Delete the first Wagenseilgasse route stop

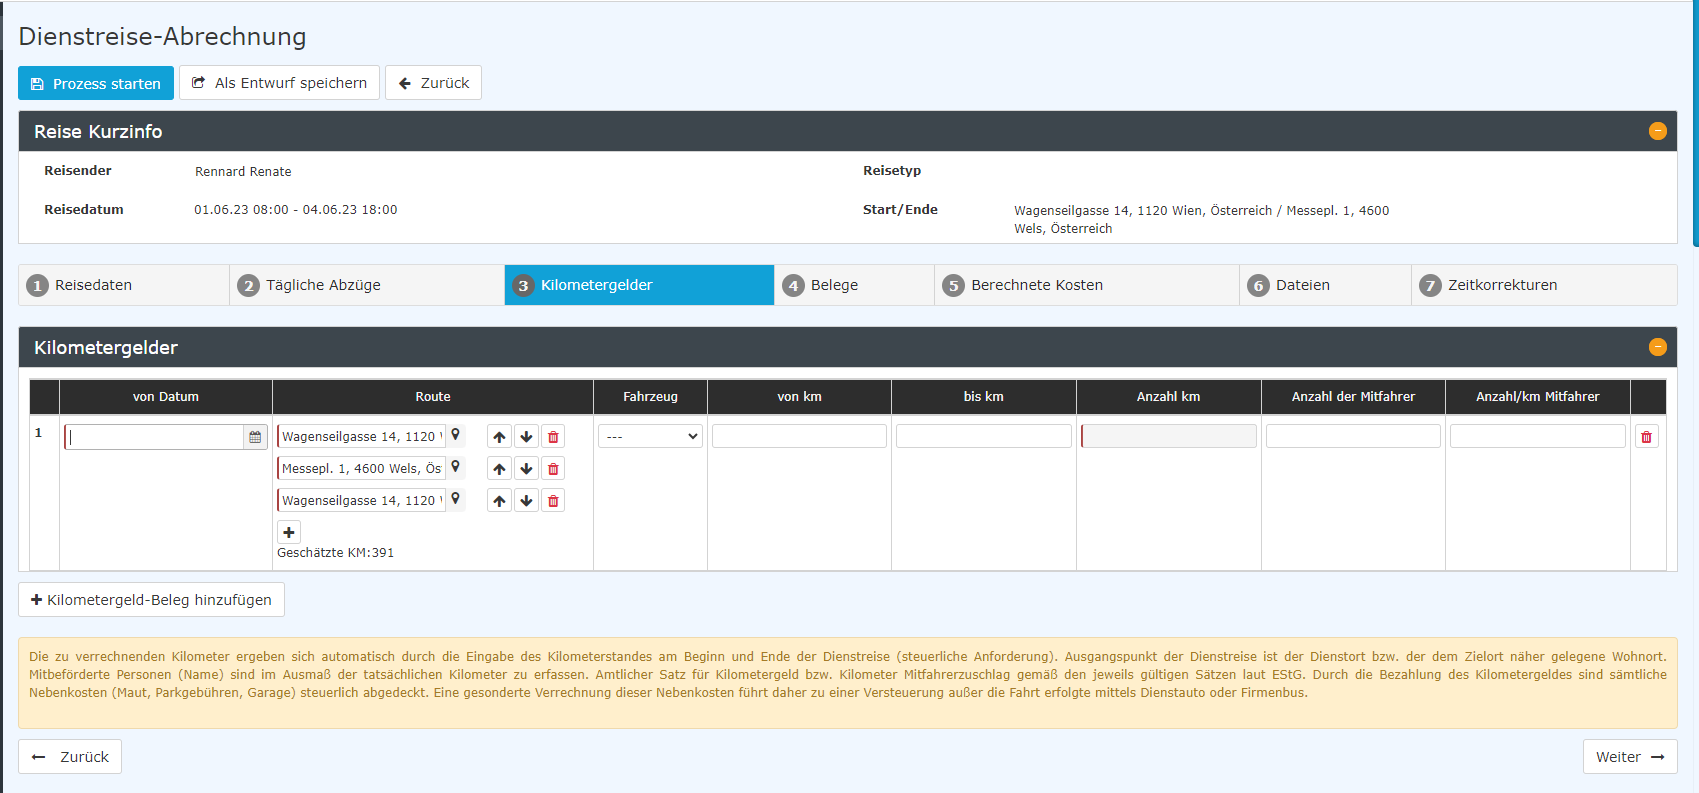point(553,437)
